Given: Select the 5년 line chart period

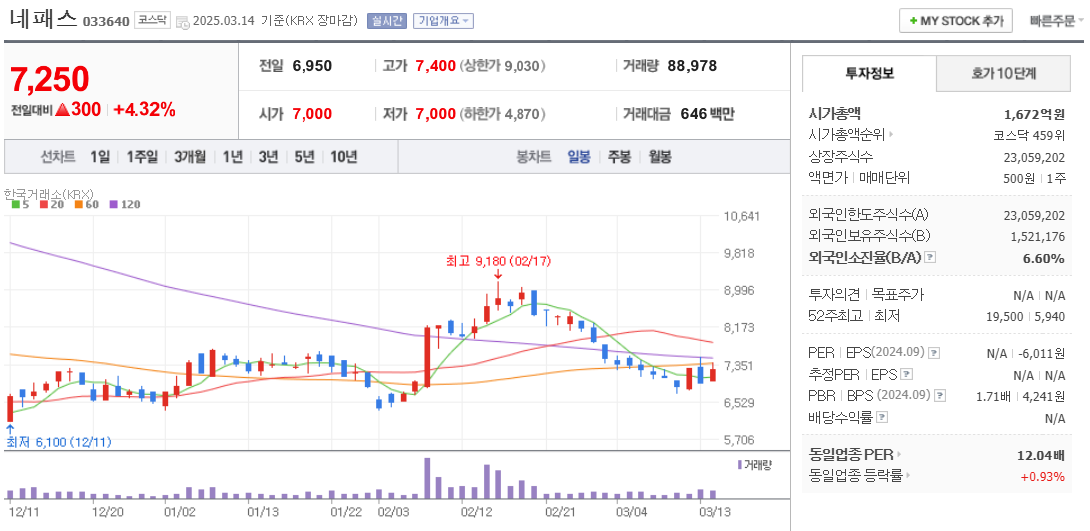Looking at the screenshot, I should tap(304, 157).
